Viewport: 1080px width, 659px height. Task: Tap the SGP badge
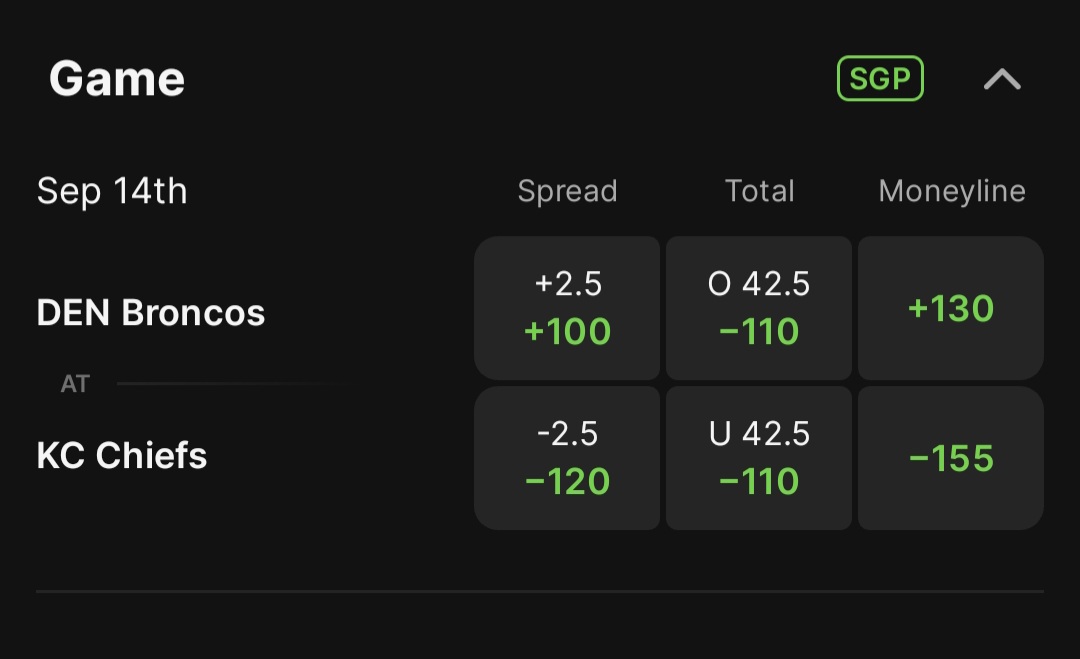pos(880,79)
